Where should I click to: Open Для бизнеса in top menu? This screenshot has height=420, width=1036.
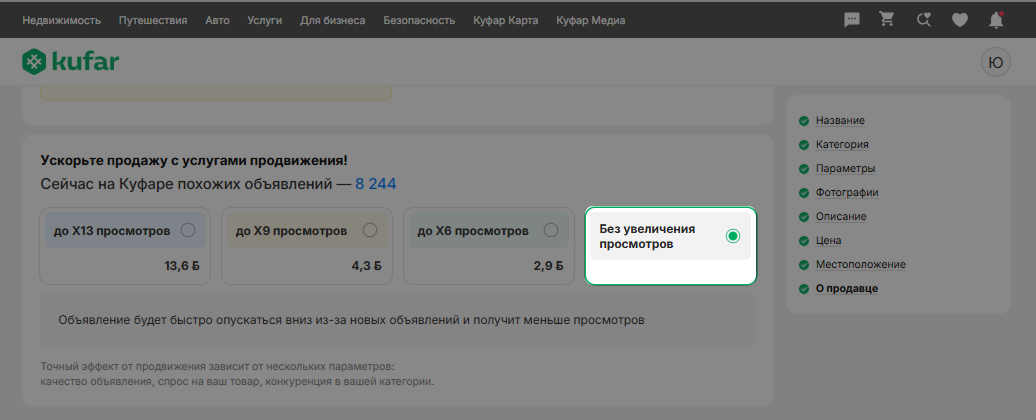coord(332,20)
